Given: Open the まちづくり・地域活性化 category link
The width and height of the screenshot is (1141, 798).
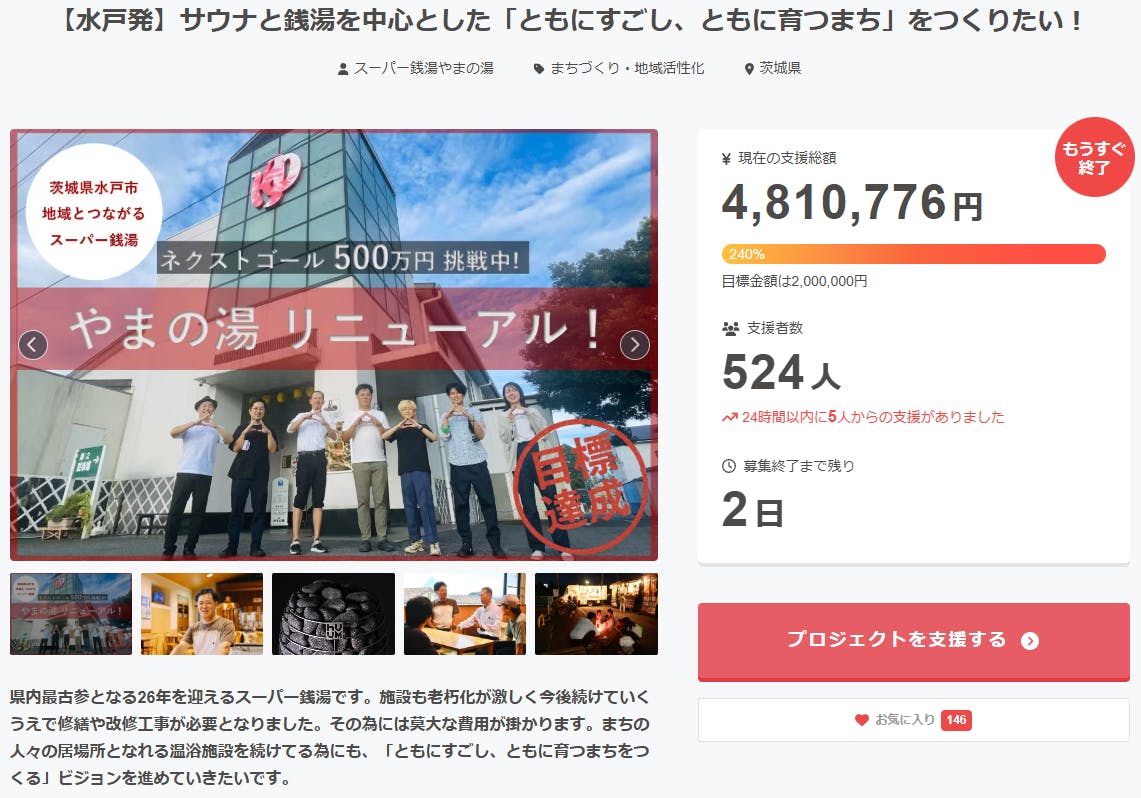Looking at the screenshot, I should [x=627, y=68].
